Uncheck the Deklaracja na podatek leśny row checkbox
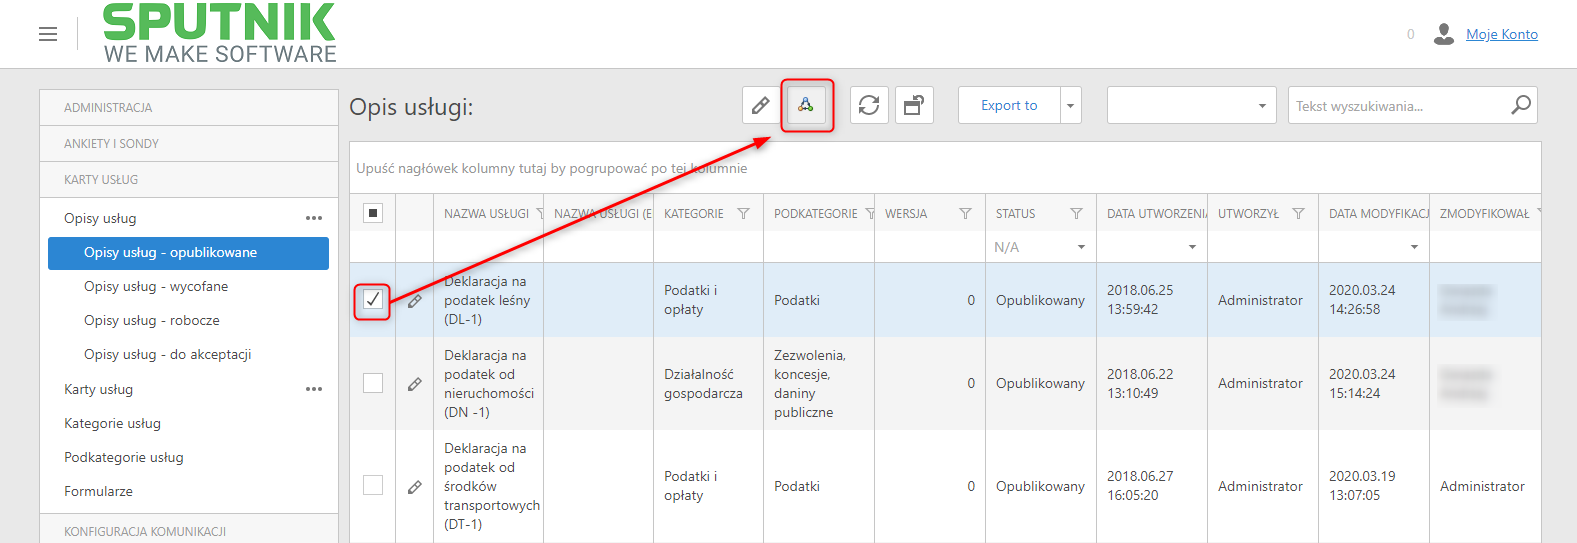 [x=373, y=299]
